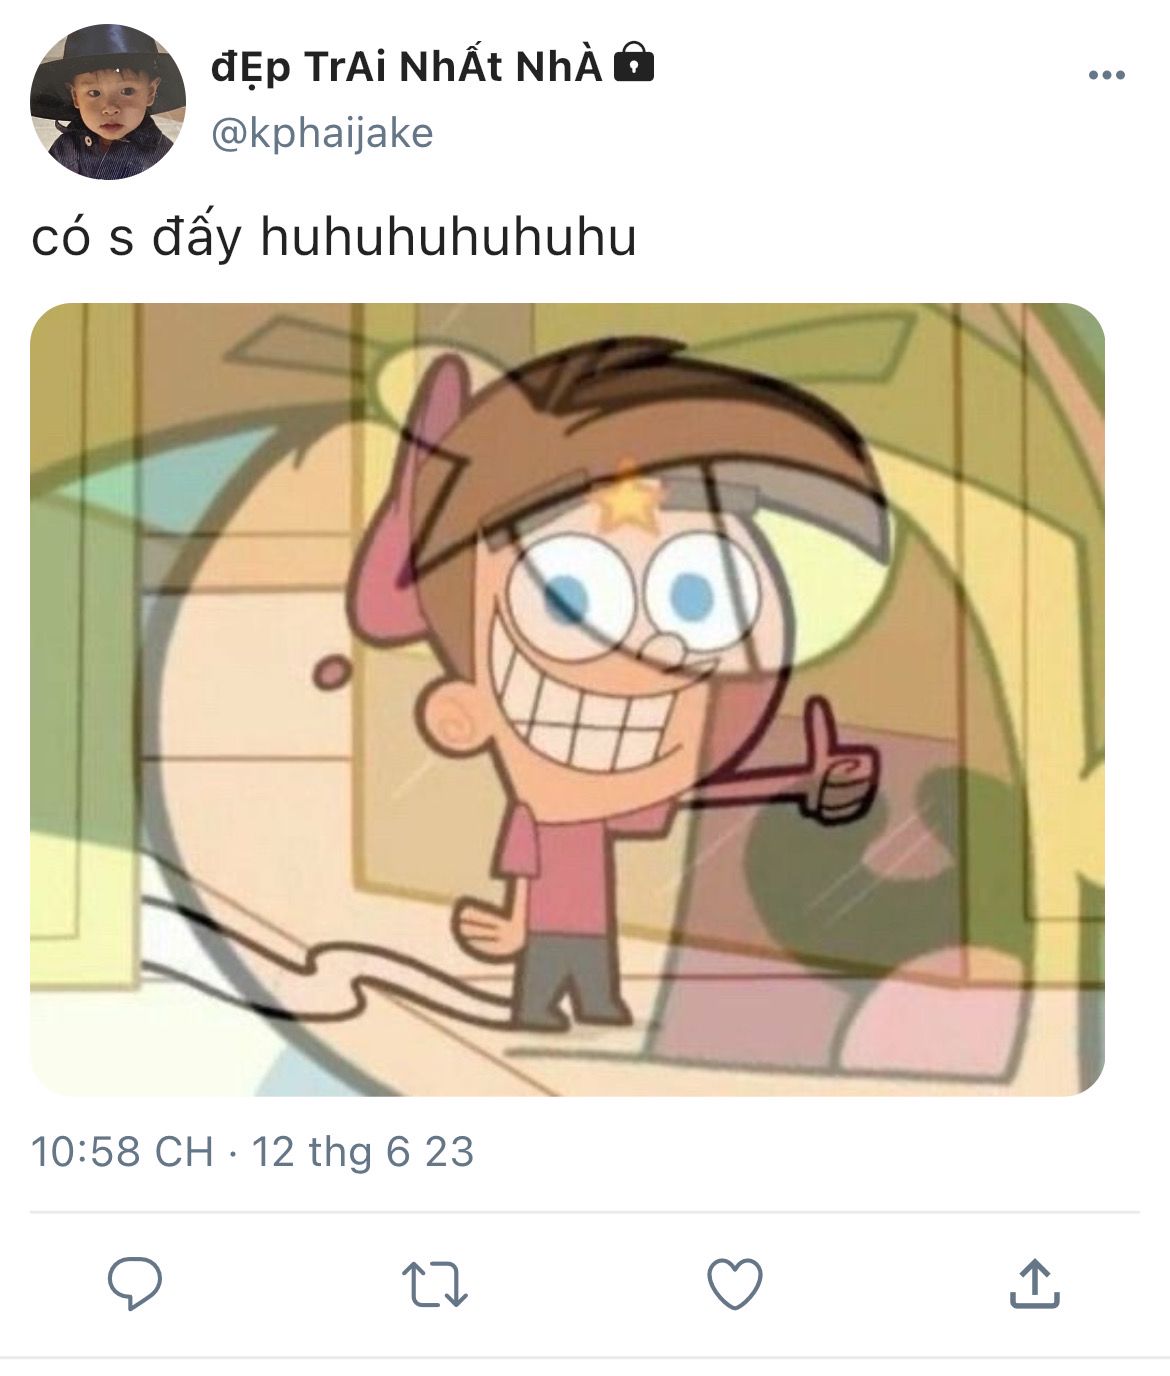The image size is (1170, 1376).
Task: Click the date "12 thg 6 23"
Action: tap(362, 1152)
